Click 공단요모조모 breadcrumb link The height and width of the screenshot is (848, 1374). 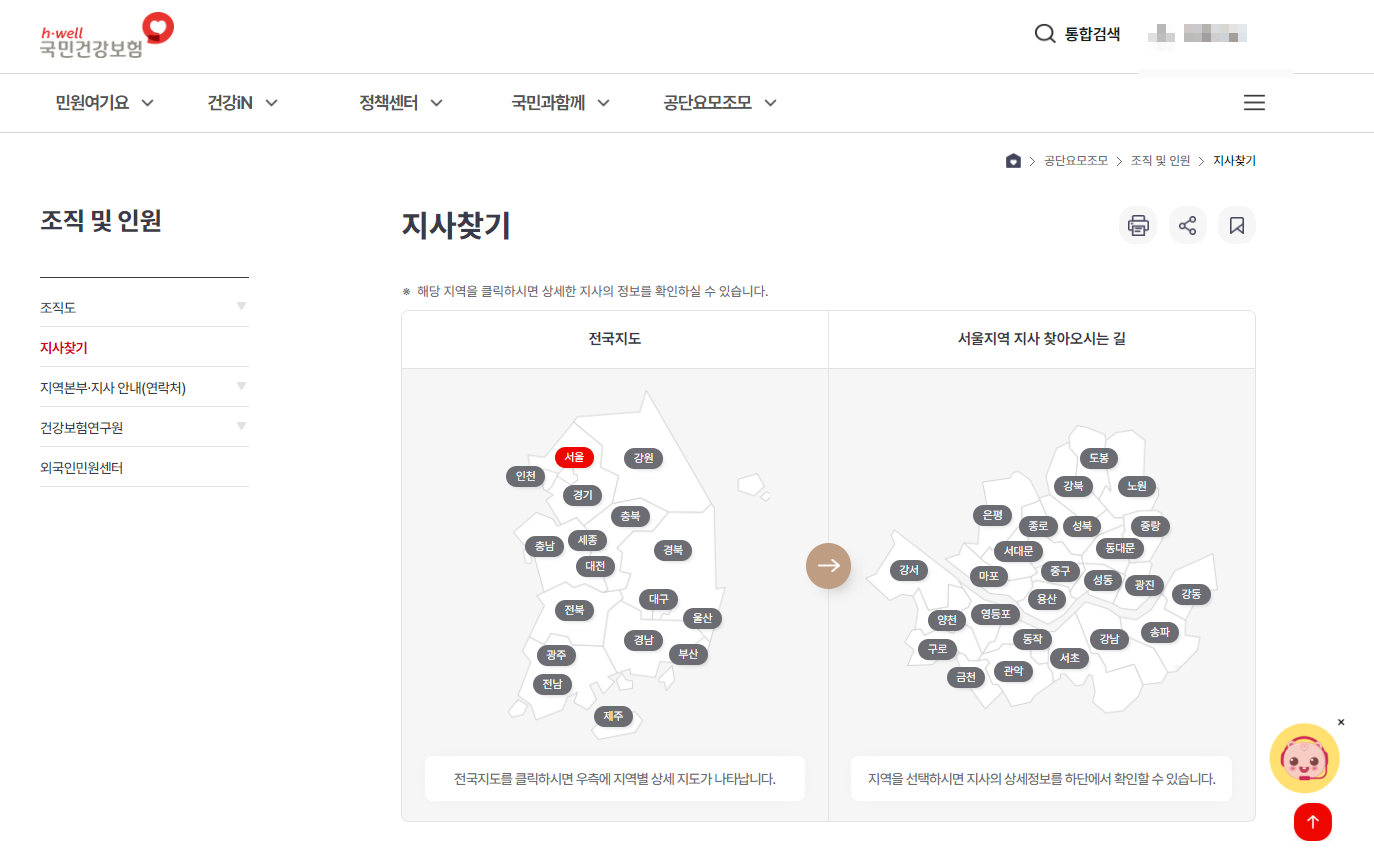coord(1076,161)
